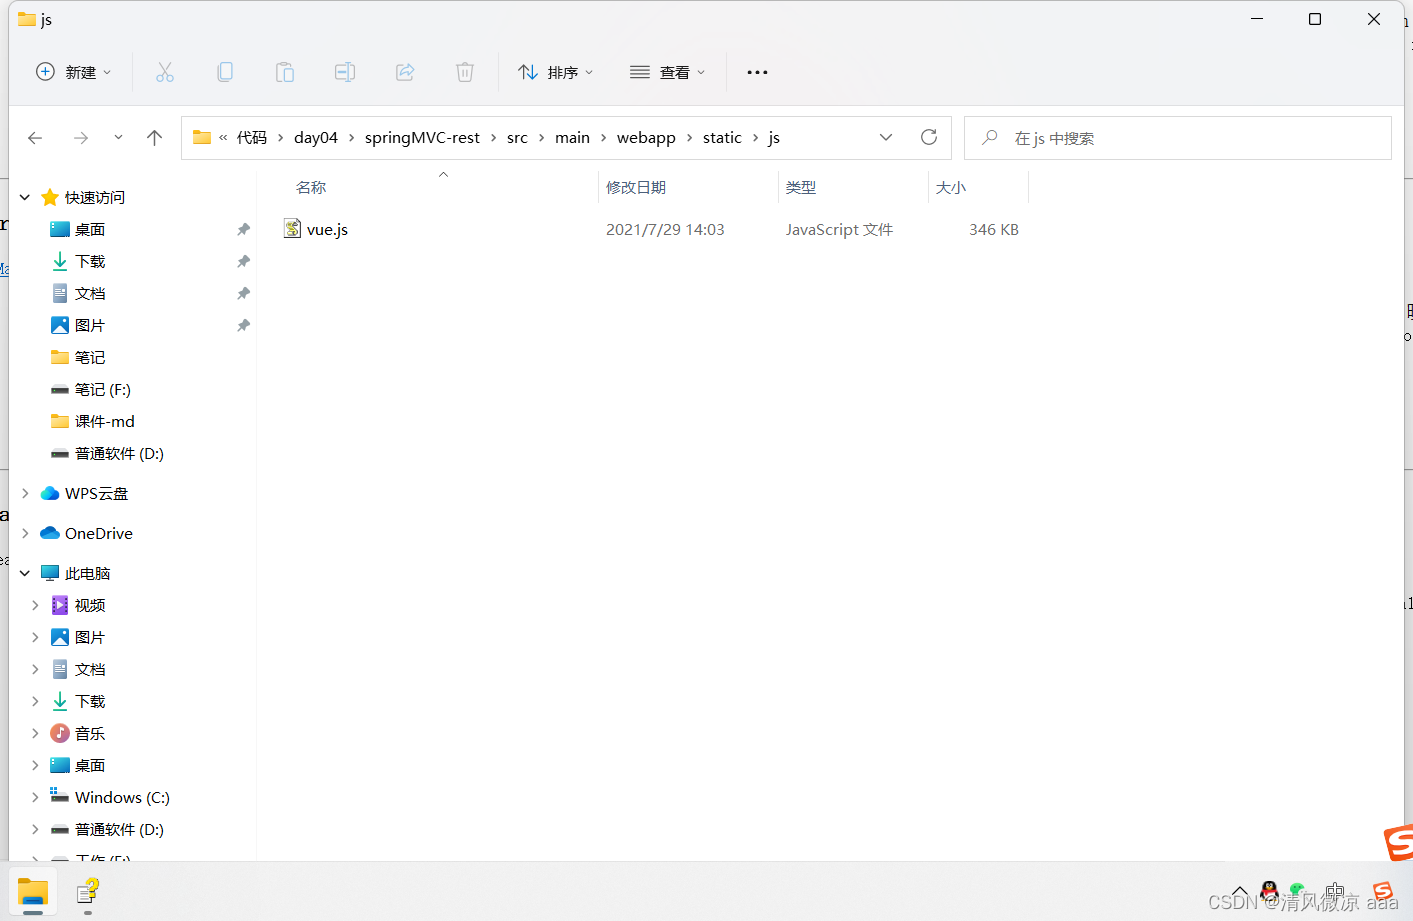Open the notepad help app in taskbar
The height and width of the screenshot is (921, 1413).
88,892
